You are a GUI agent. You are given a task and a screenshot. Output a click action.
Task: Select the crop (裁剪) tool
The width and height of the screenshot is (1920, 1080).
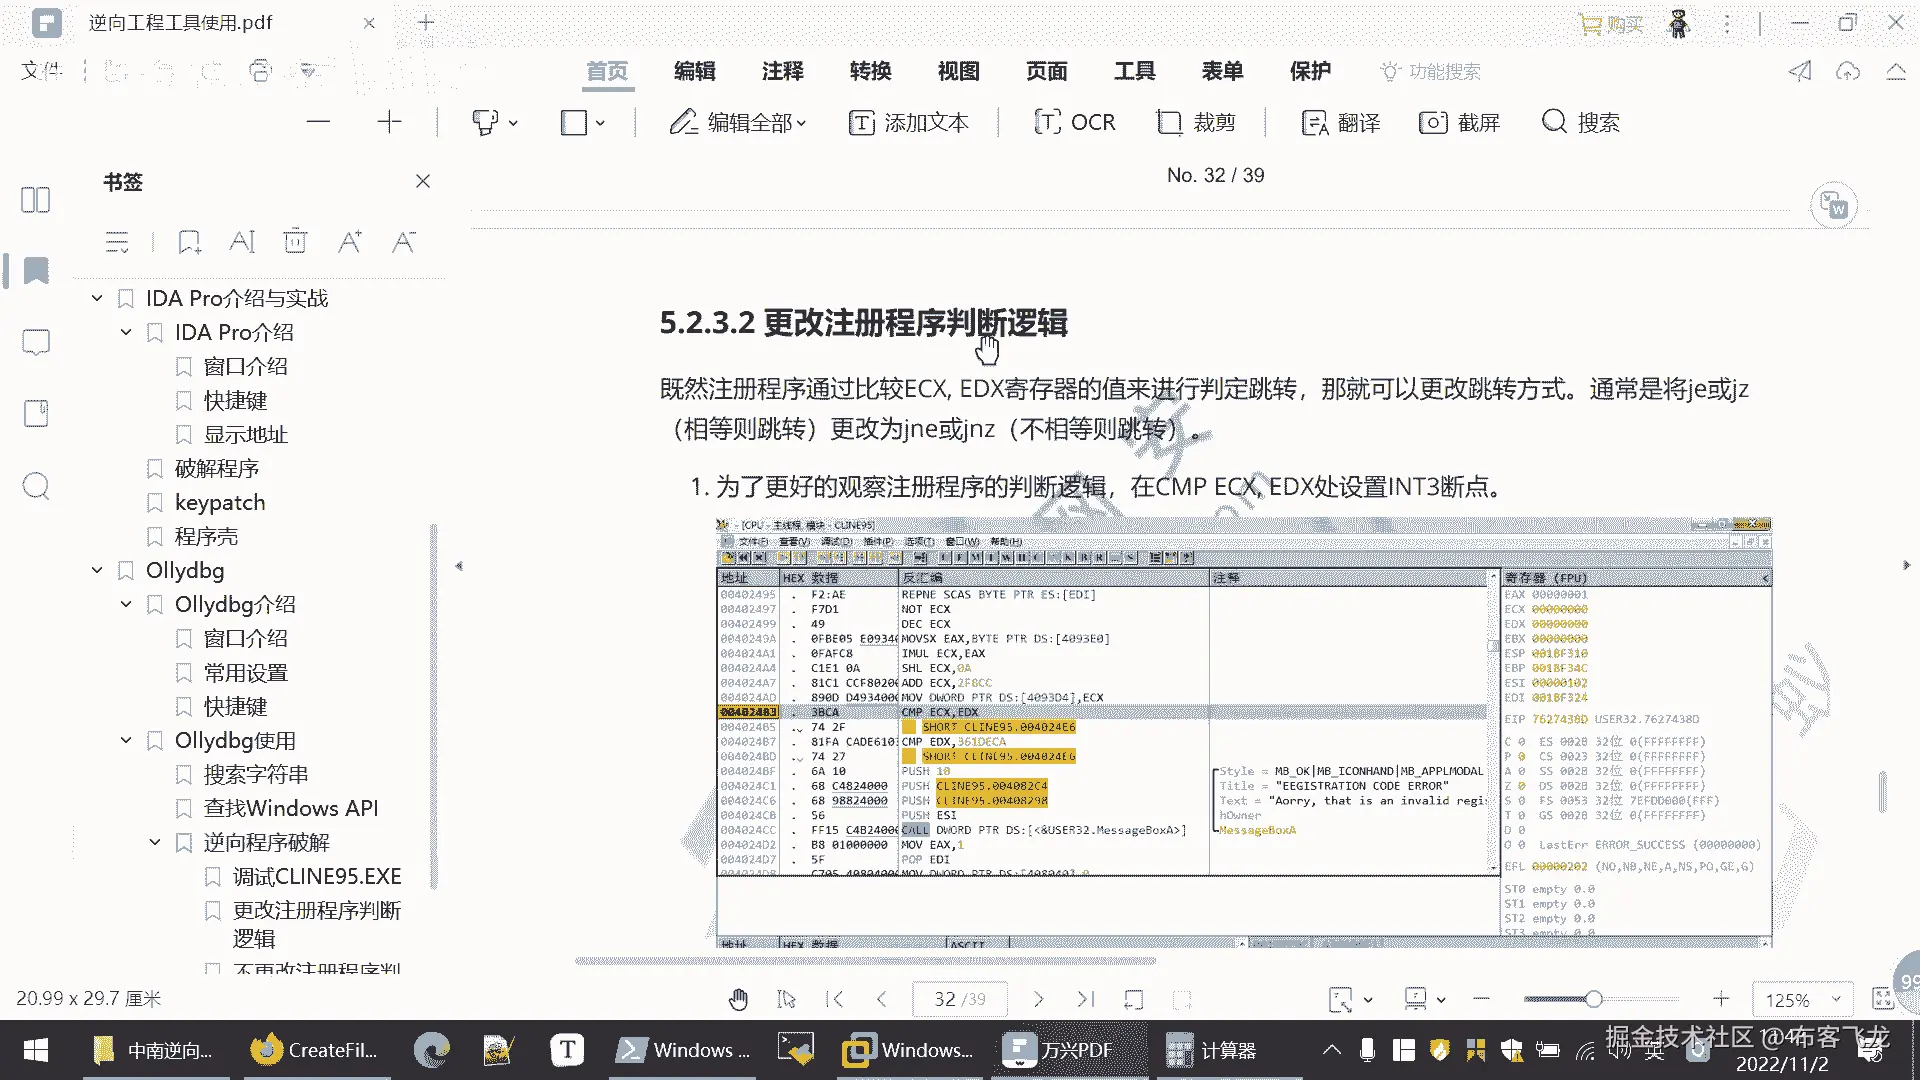click(1196, 122)
